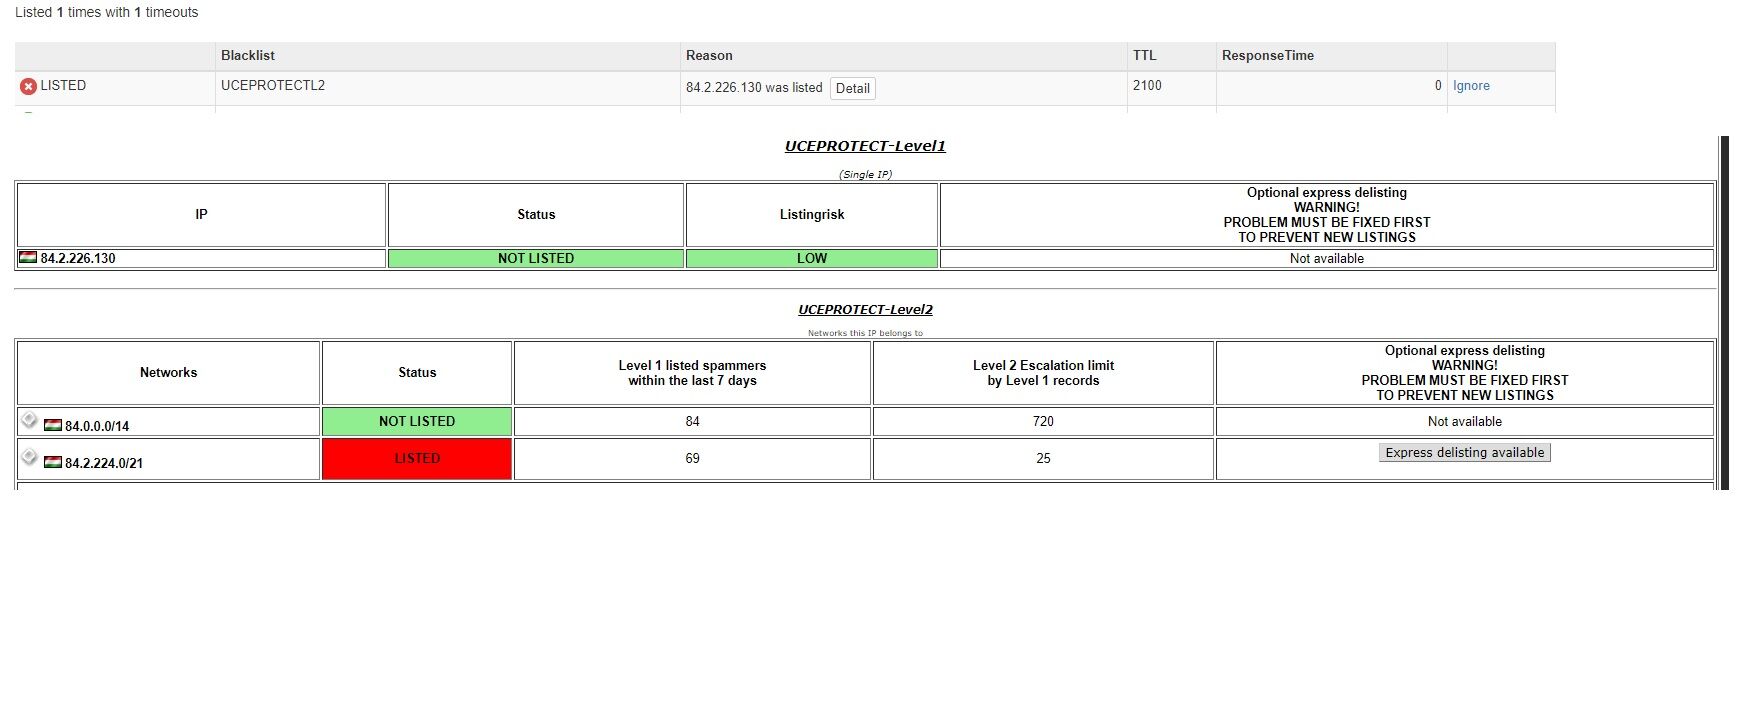Screen dimensions: 1750x710
Task: Select the spammer count 69
Action: 692,458
